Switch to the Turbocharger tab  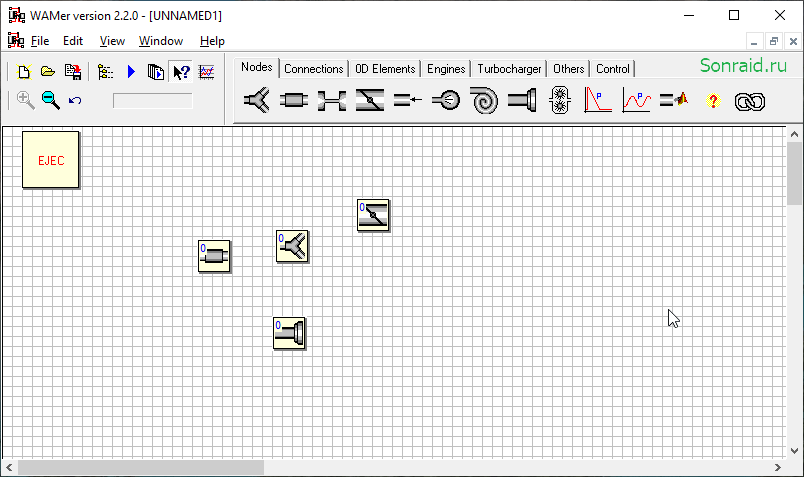tap(509, 69)
